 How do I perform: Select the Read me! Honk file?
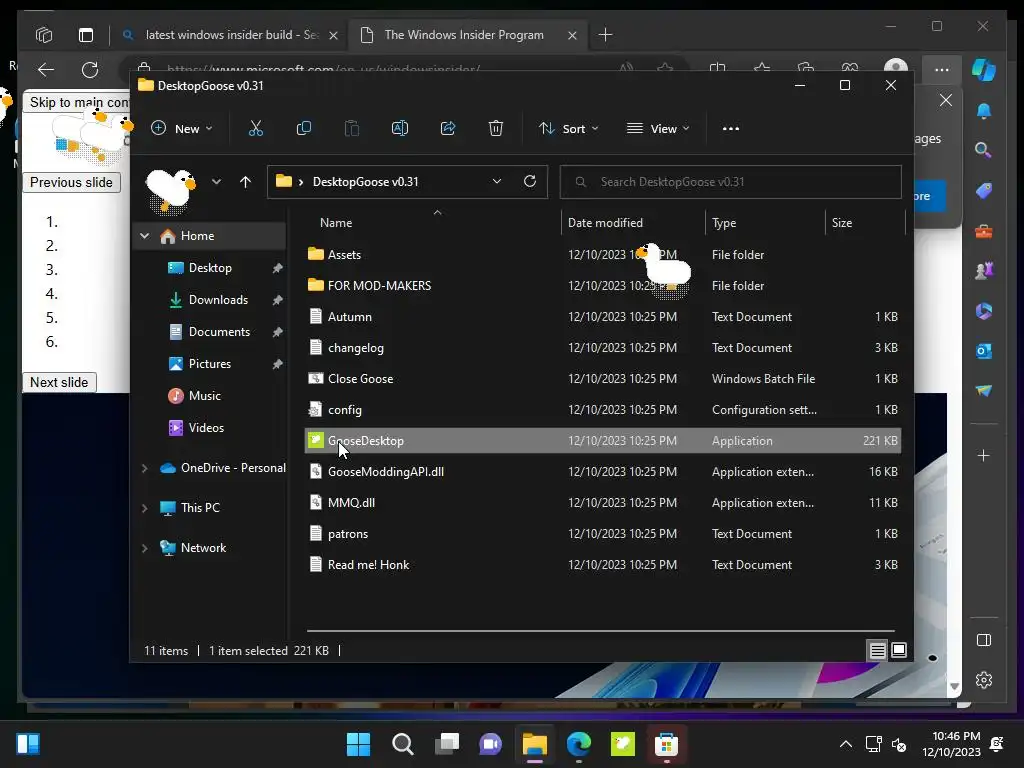[x=603, y=565]
